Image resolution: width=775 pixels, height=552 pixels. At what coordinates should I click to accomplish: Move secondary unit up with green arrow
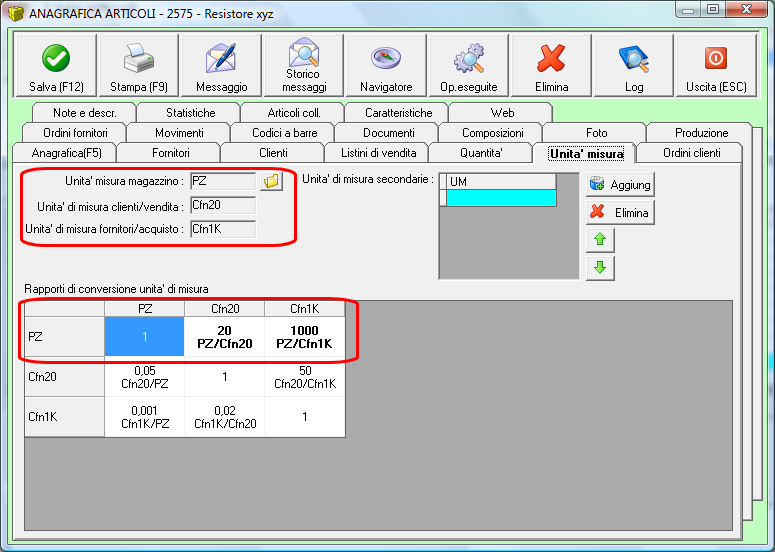pyautogui.click(x=600, y=240)
